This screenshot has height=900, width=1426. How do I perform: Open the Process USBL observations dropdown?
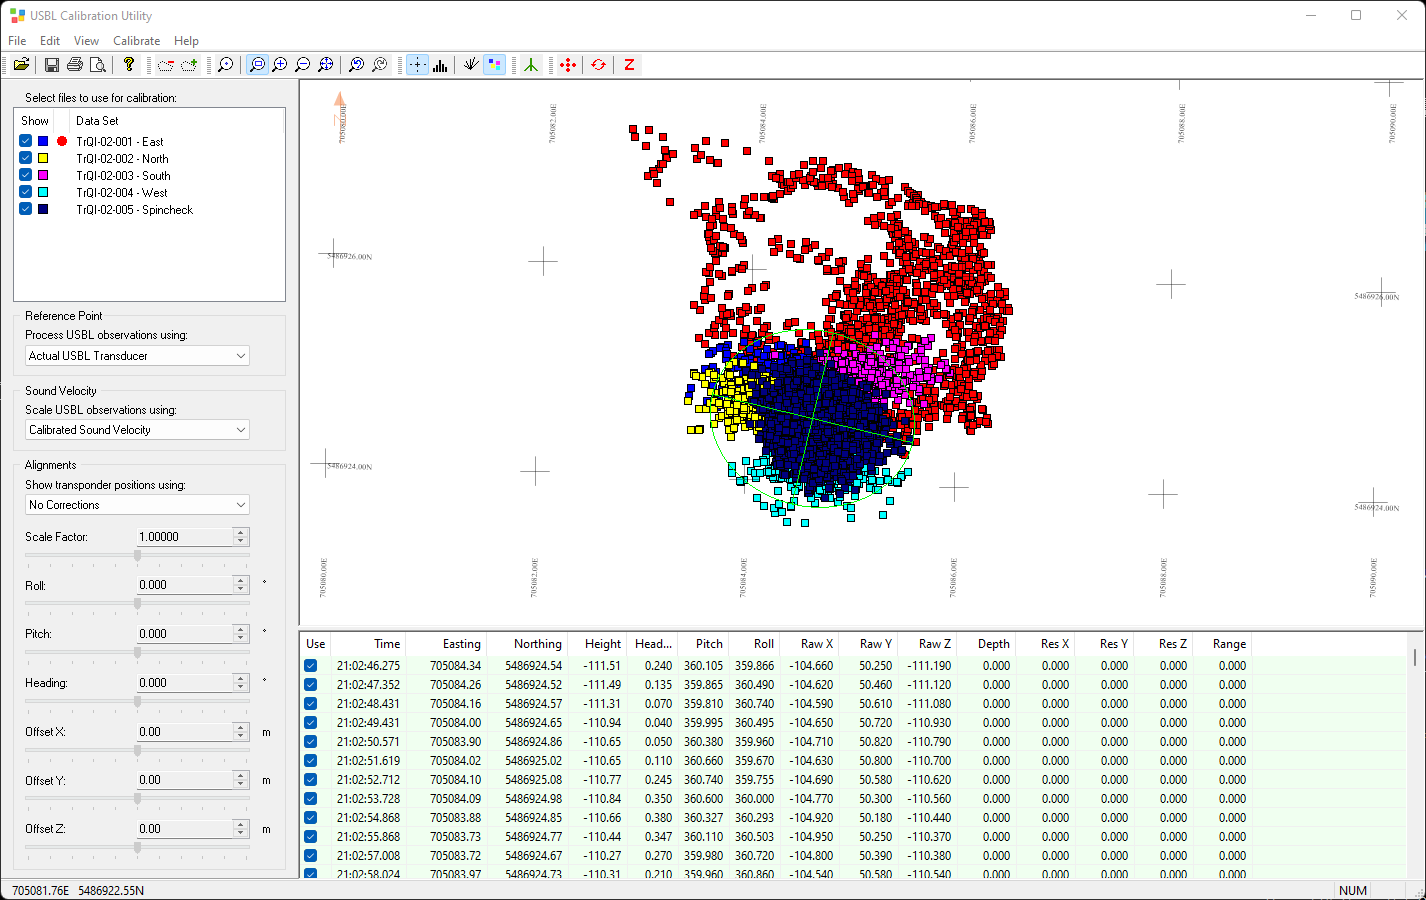[240, 355]
